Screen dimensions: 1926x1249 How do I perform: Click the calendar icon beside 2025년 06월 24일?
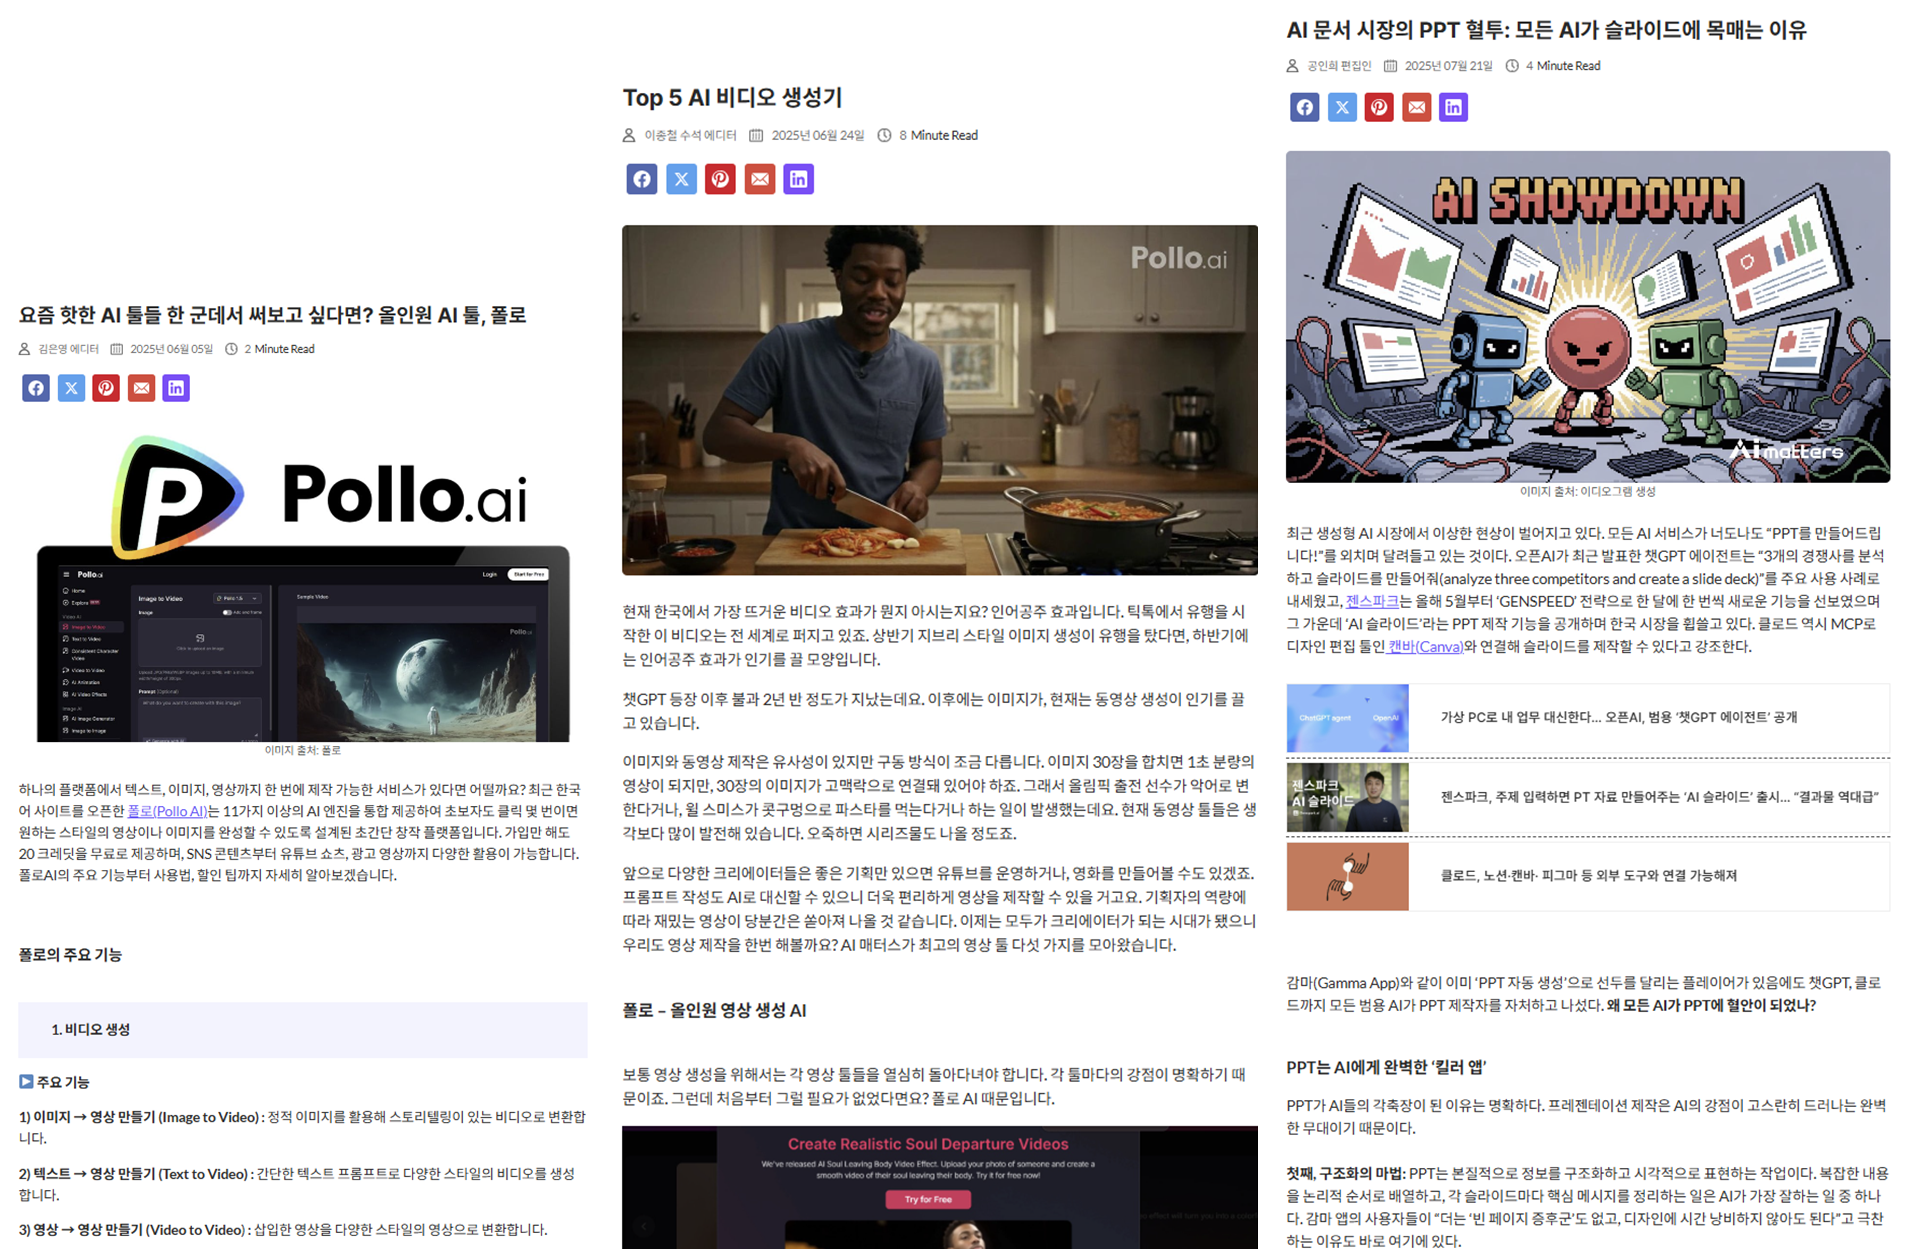click(x=756, y=135)
